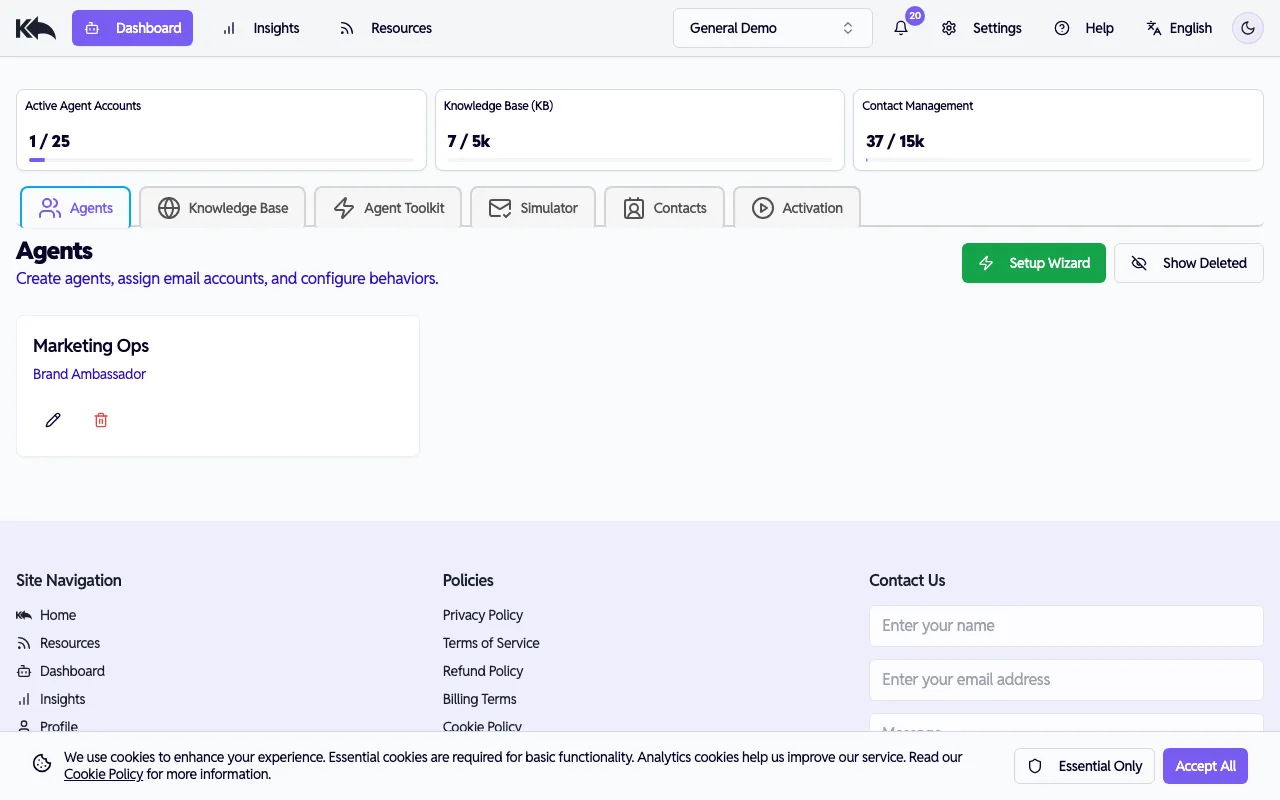Toggle Show Deleted agents

(x=1188, y=262)
